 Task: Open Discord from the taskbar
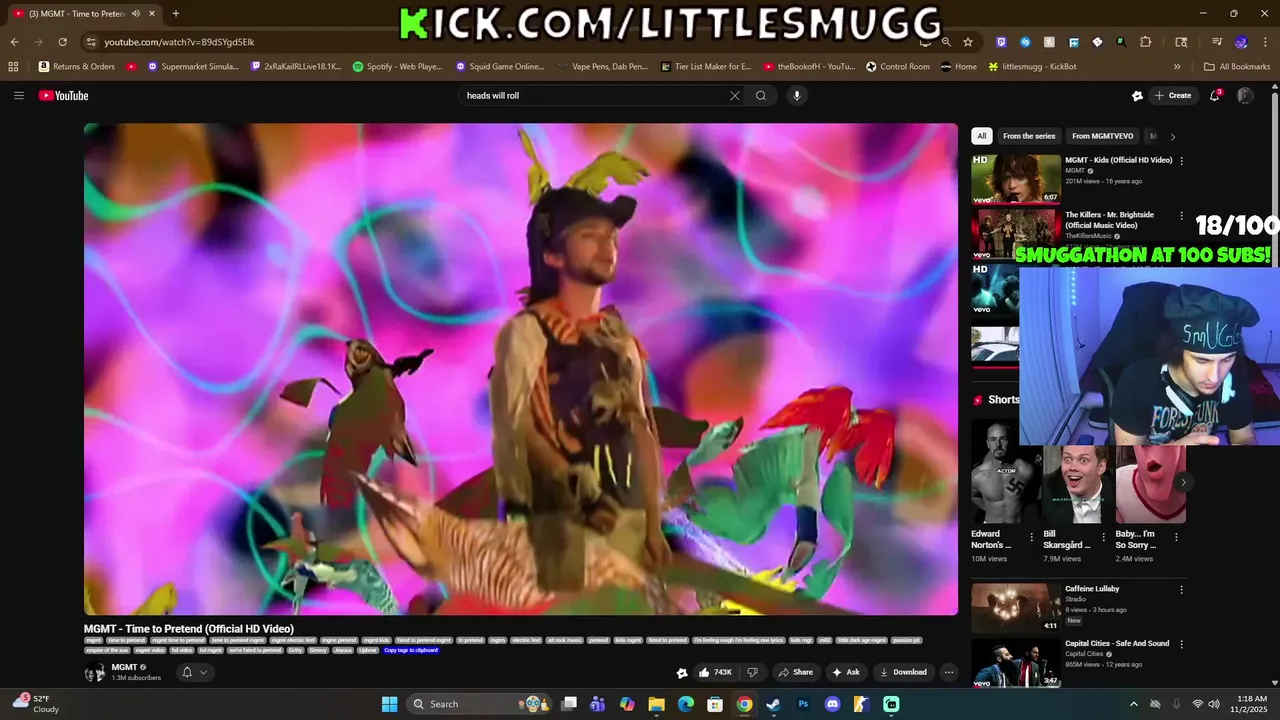coord(832,704)
